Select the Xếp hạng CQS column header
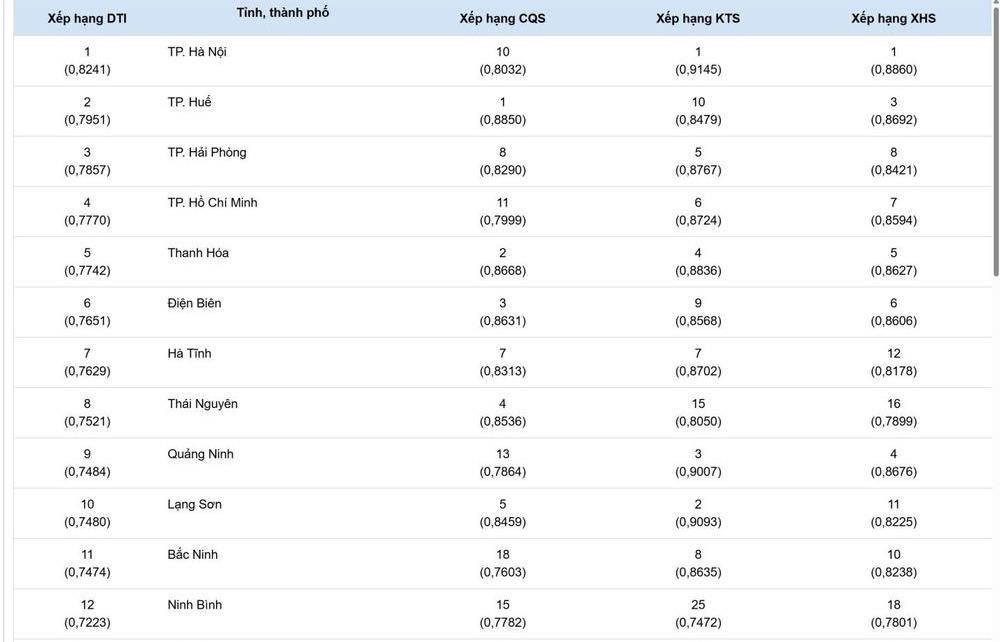 502,18
